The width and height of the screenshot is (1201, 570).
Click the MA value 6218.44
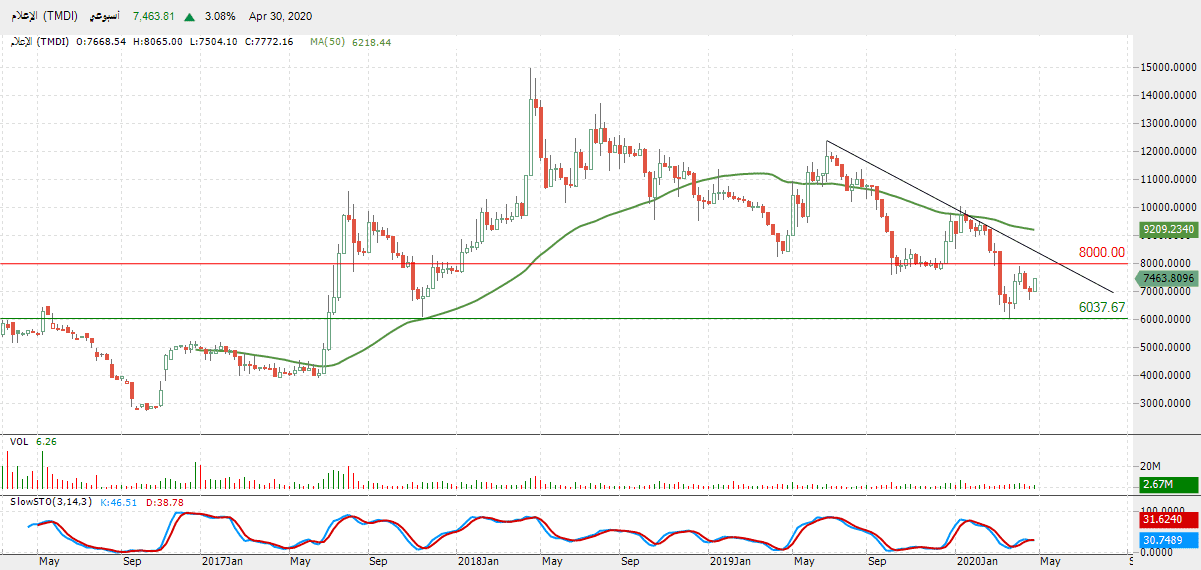click(372, 42)
